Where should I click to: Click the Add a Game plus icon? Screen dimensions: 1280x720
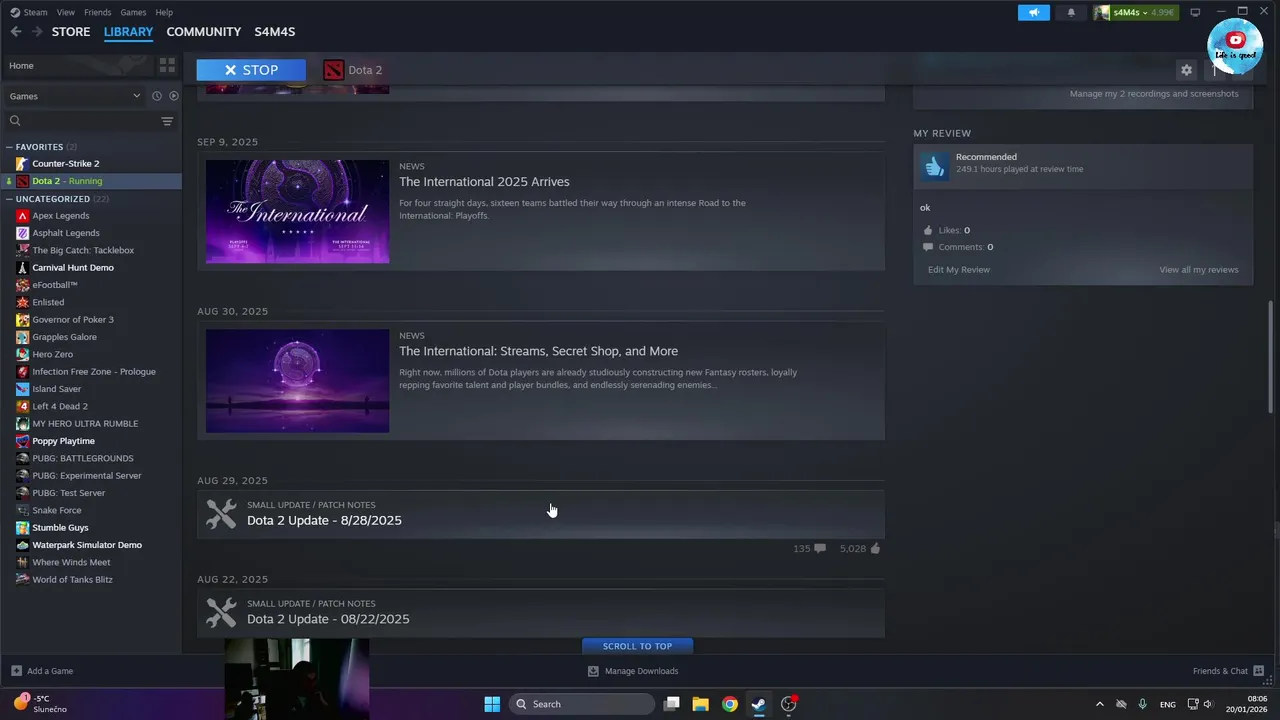click(16, 671)
